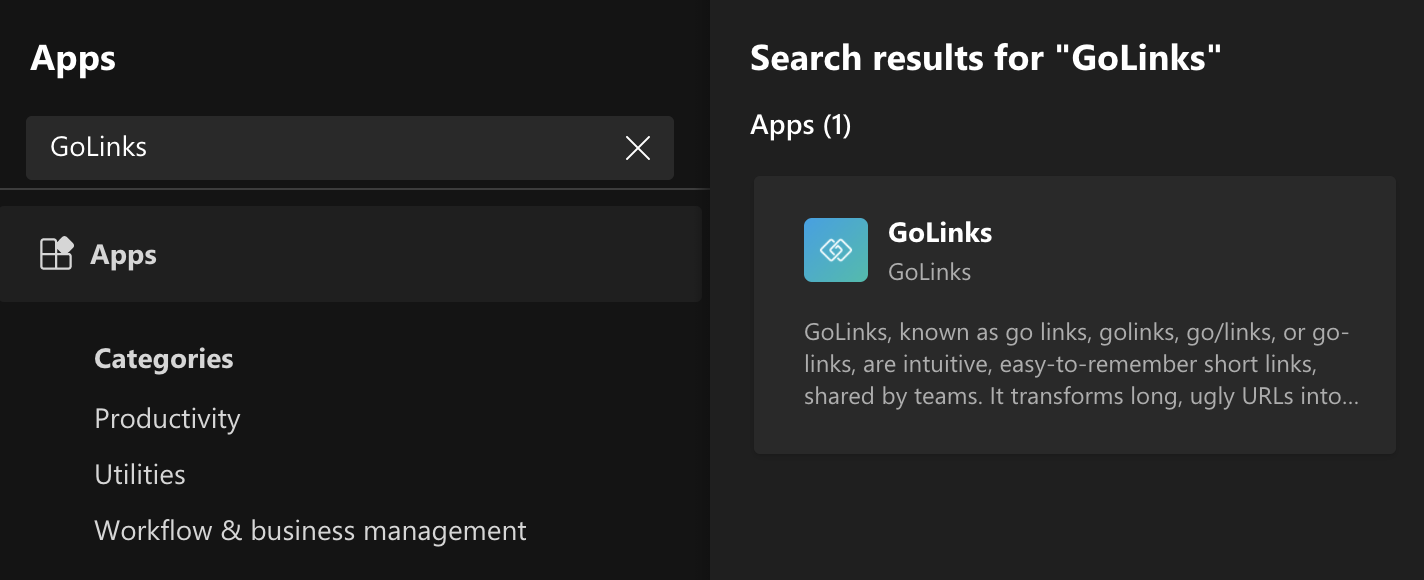This screenshot has height=580, width=1424.
Task: Click the GoLinks search term text
Action: point(97,147)
